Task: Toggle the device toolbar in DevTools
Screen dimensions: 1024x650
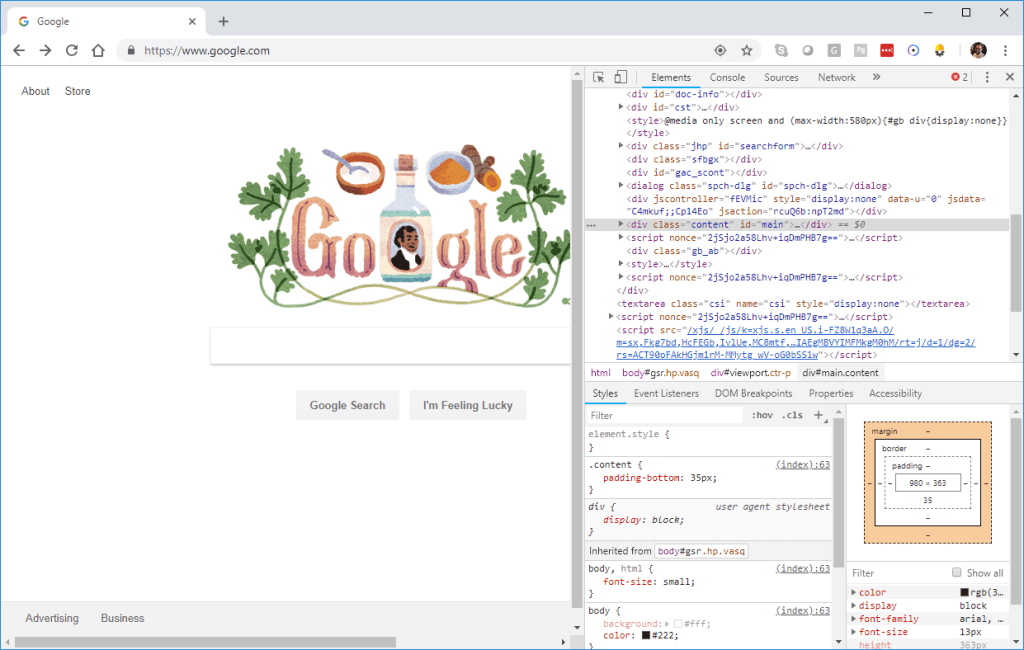Action: click(x=621, y=76)
